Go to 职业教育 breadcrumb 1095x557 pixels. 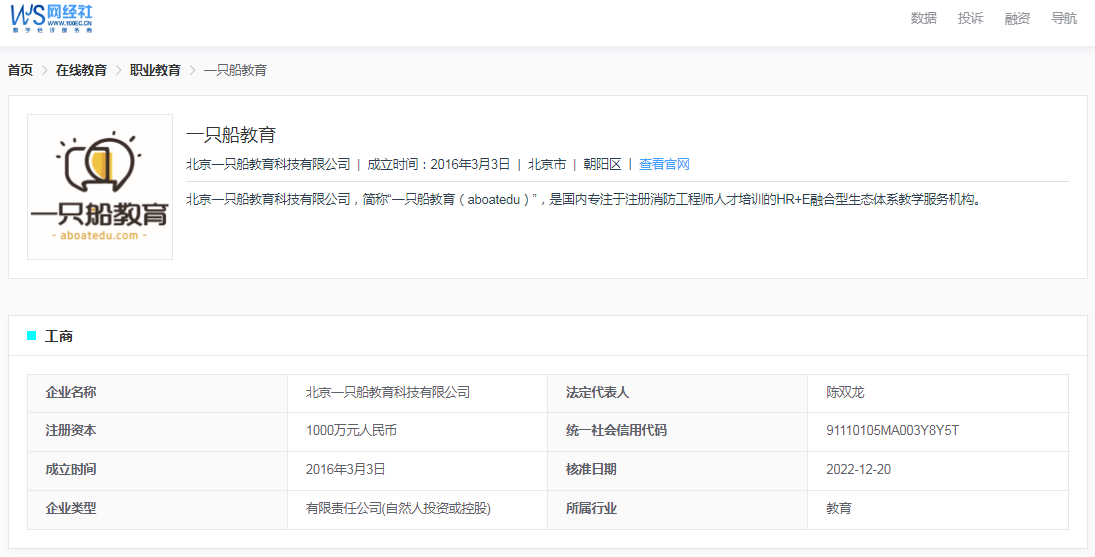(155, 70)
